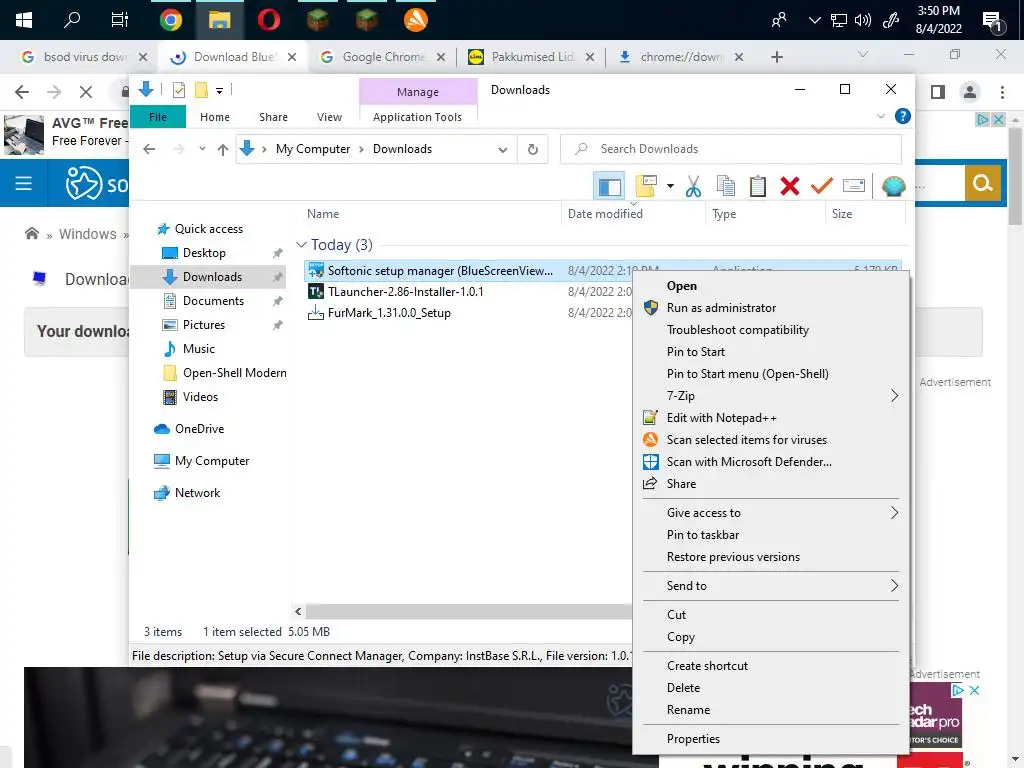Click the New folder toolbar icon

coord(646,186)
